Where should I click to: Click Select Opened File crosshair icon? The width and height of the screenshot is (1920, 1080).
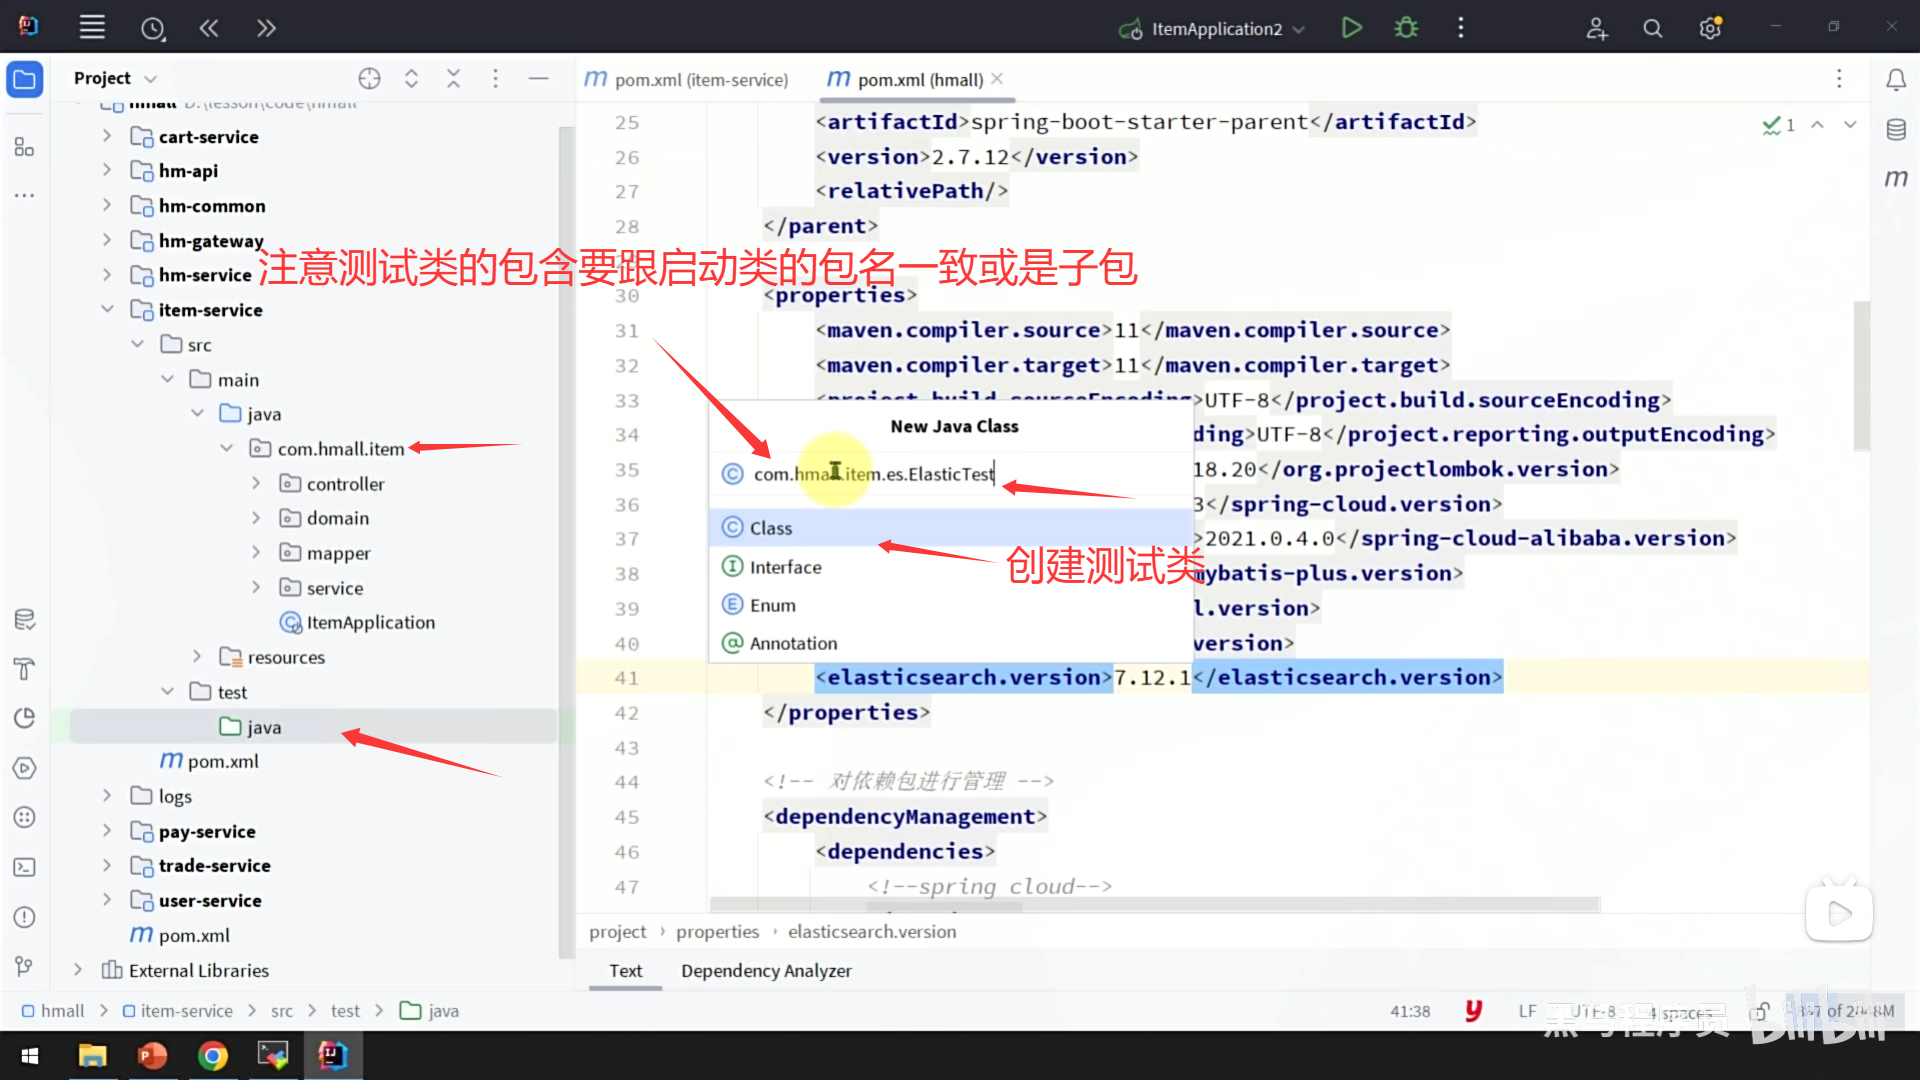click(369, 78)
